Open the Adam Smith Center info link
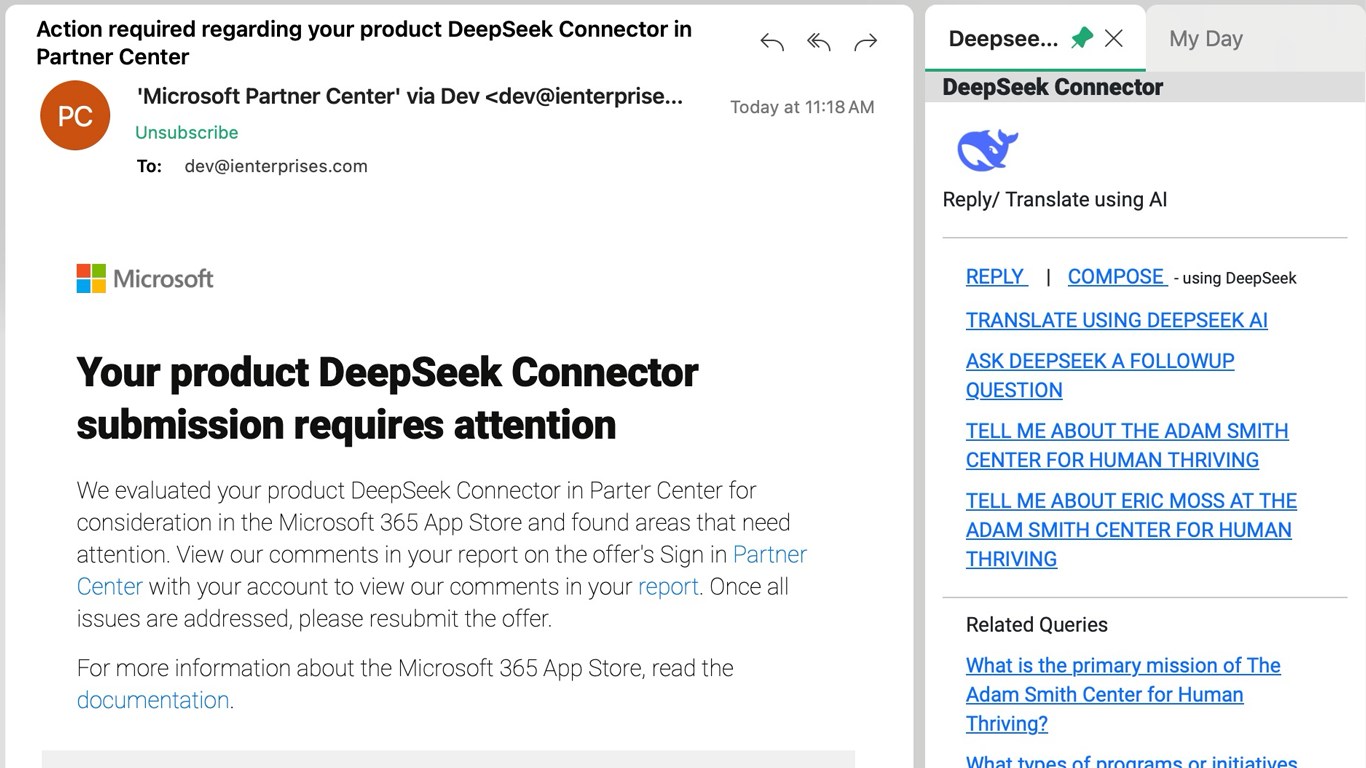The image size is (1366, 768). pyautogui.click(x=1126, y=445)
